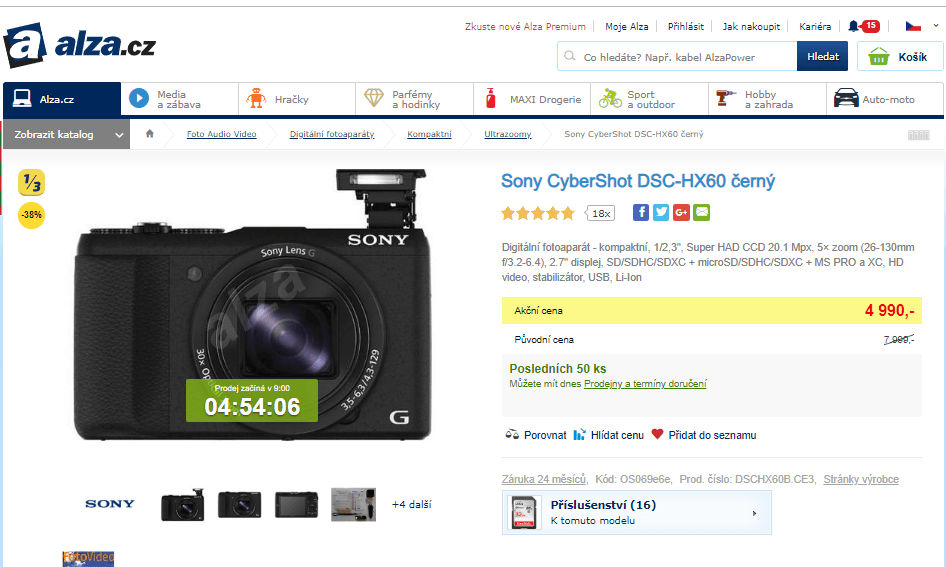Click the SD card accessory image
The height and width of the screenshot is (567, 946).
click(523, 513)
